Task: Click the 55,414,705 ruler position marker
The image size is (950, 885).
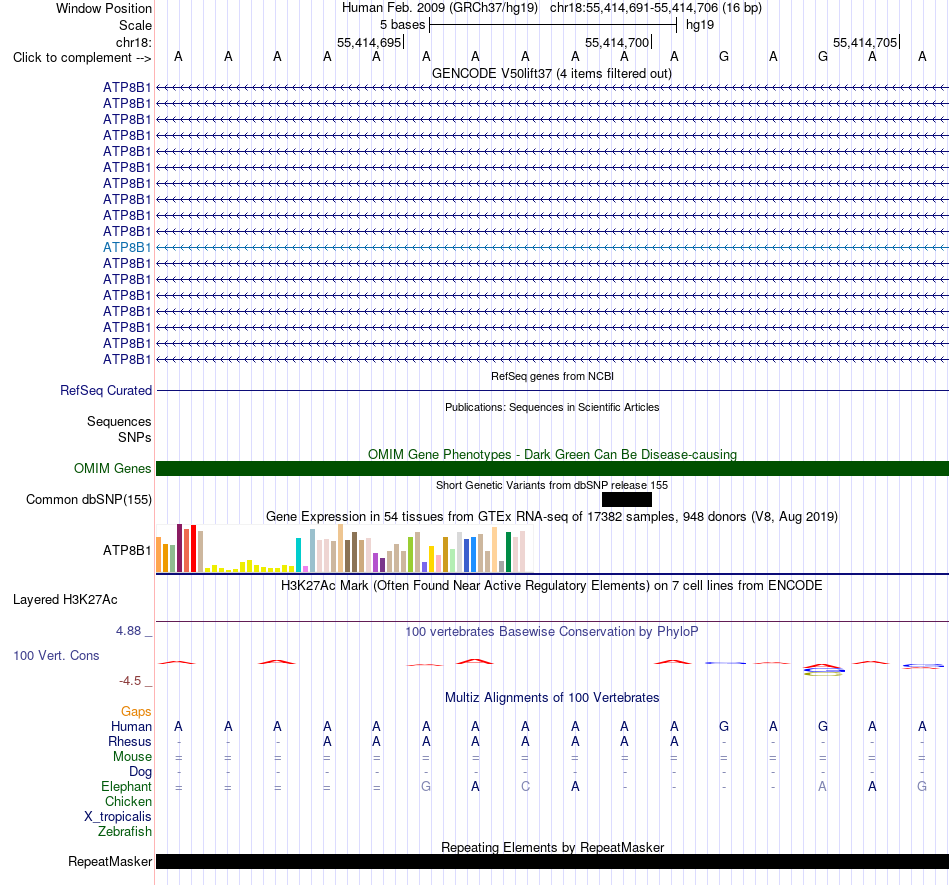Action: click(865, 42)
